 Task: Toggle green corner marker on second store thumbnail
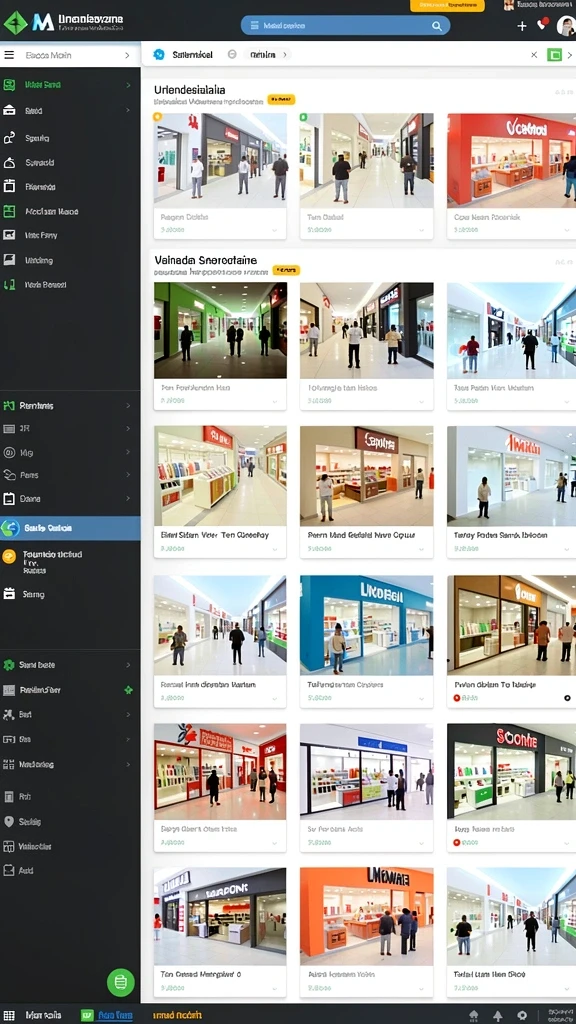coord(303,117)
